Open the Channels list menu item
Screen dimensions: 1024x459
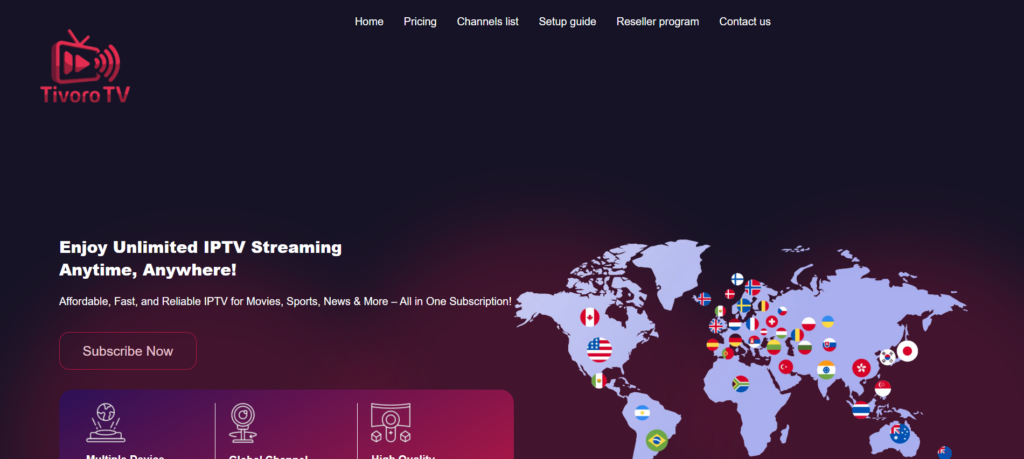(x=488, y=22)
